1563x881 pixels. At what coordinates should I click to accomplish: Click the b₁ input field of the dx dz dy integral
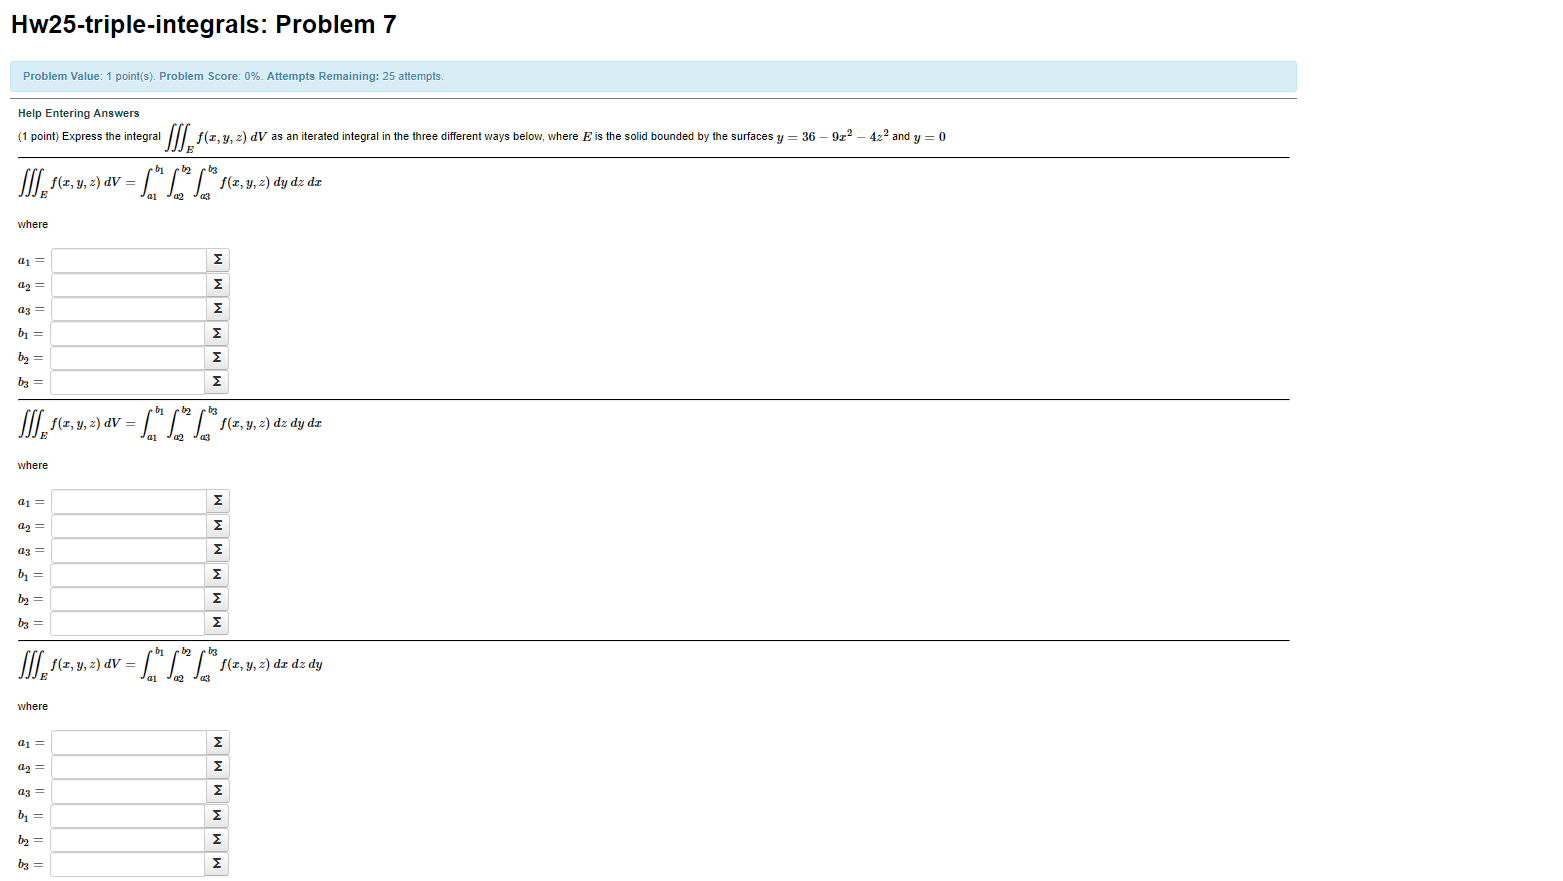click(127, 815)
